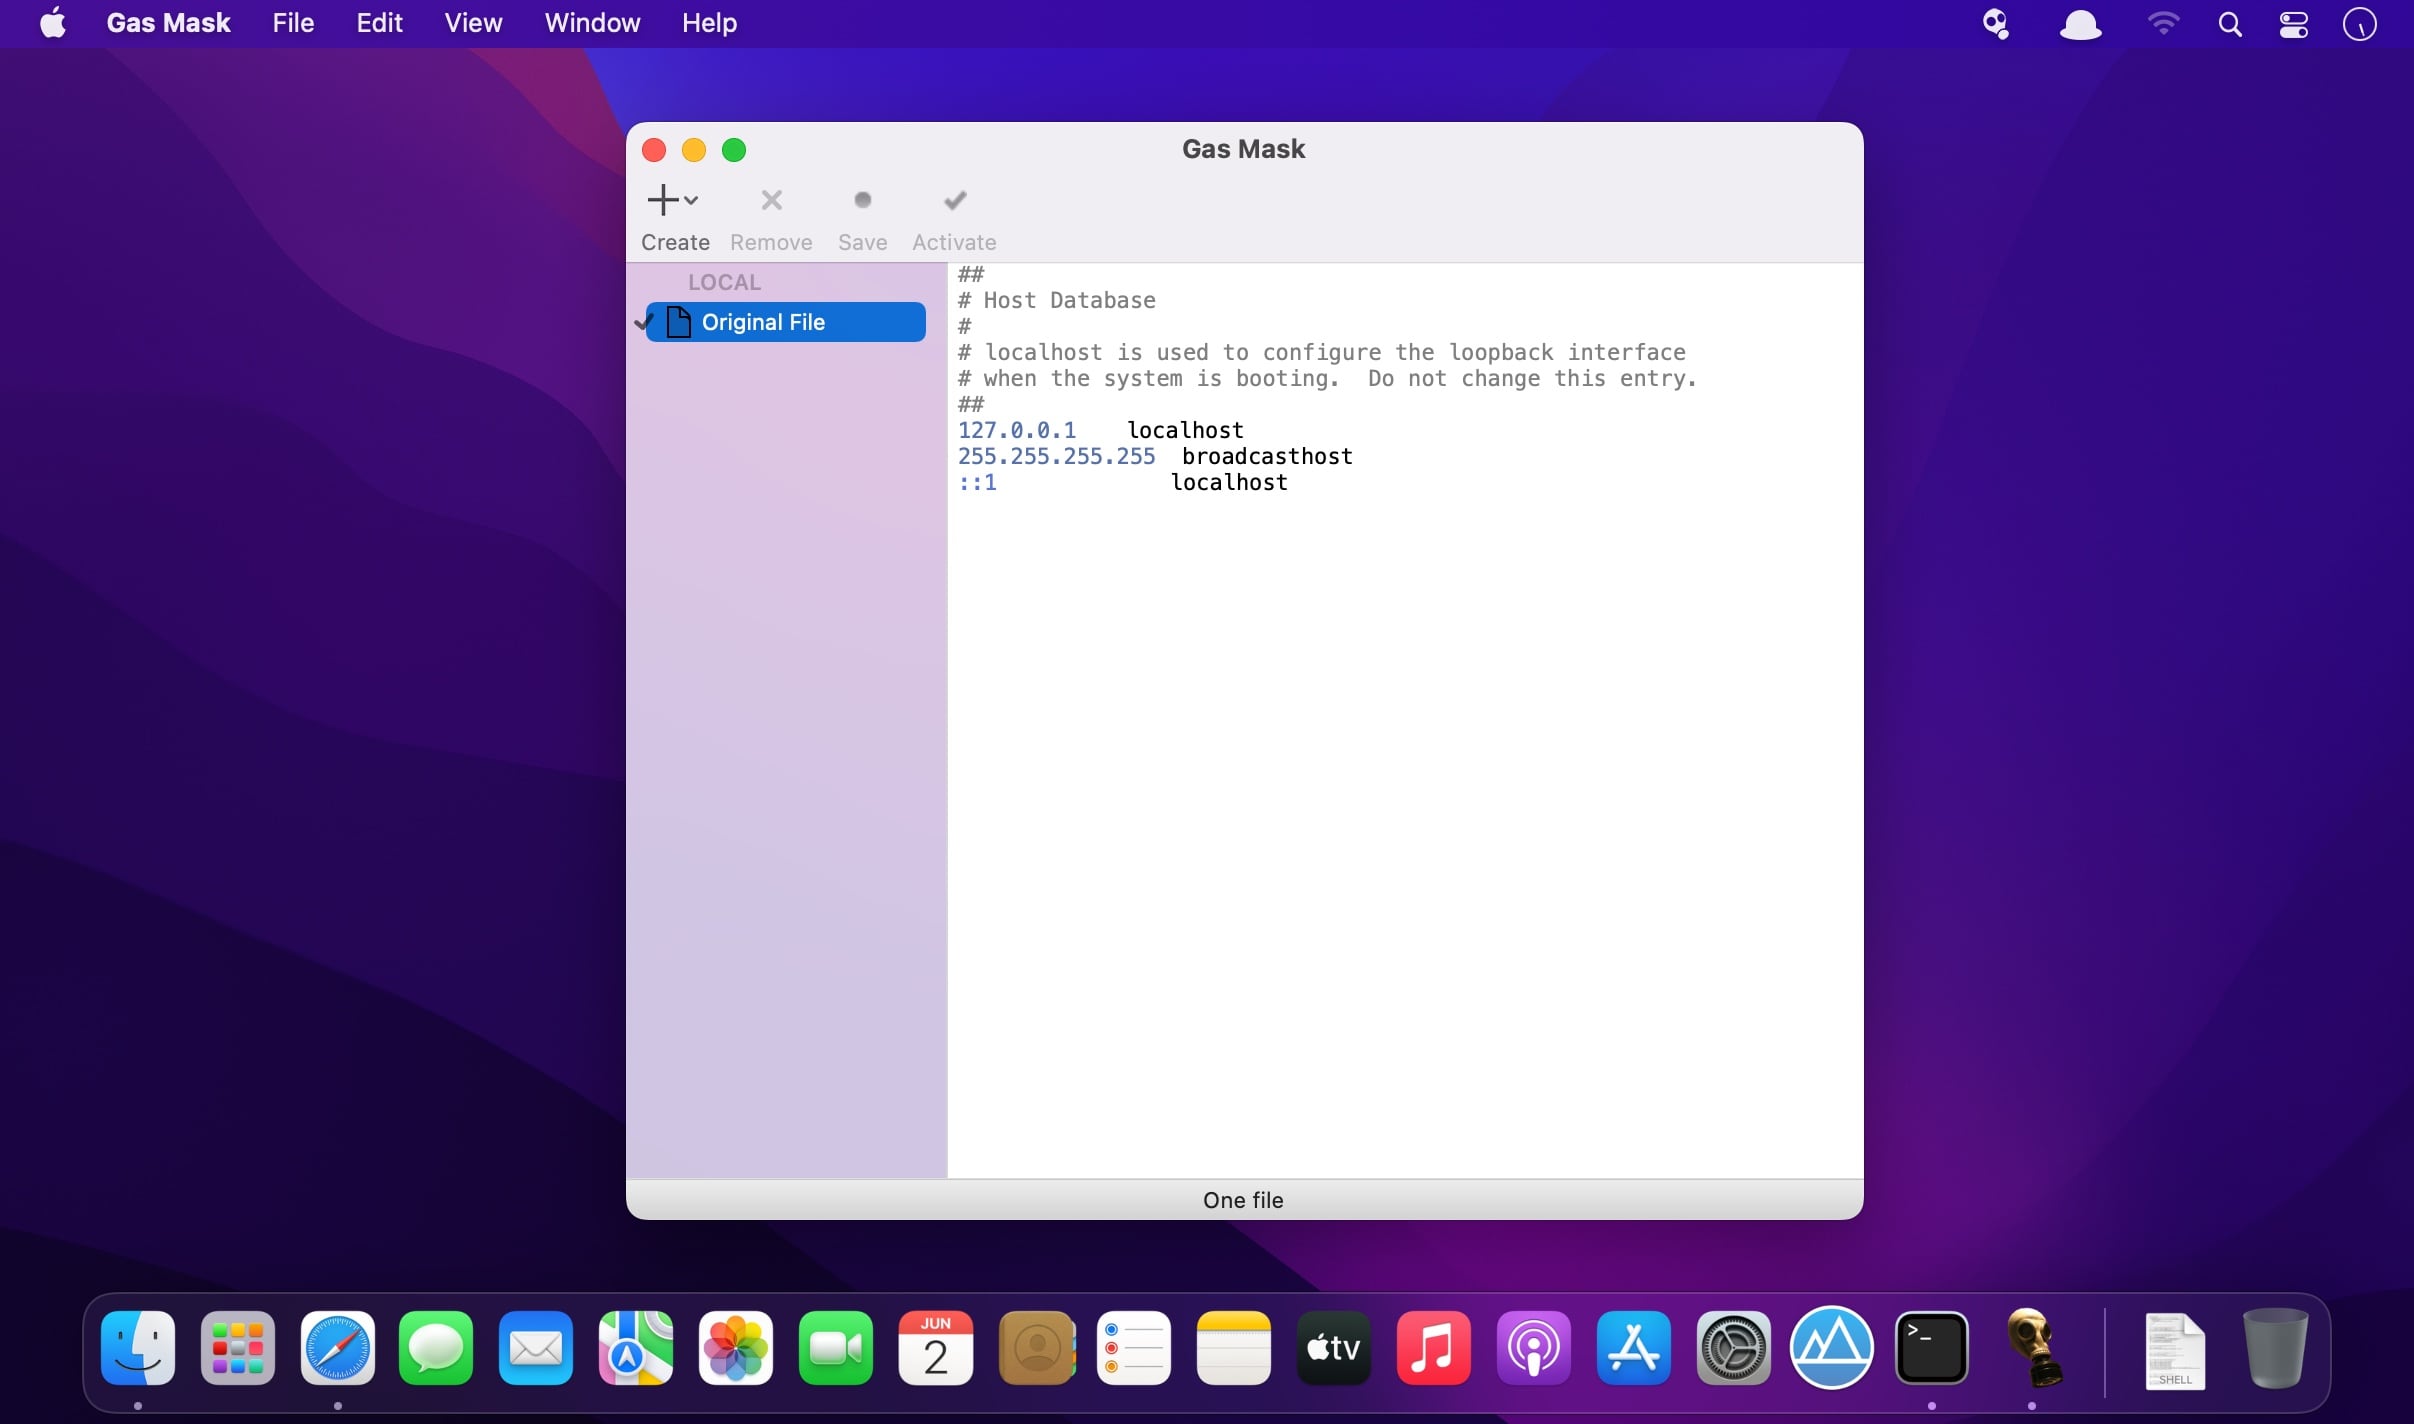The image size is (2414, 1424).
Task: Click the 'One file' status bar text
Action: (x=1243, y=1200)
